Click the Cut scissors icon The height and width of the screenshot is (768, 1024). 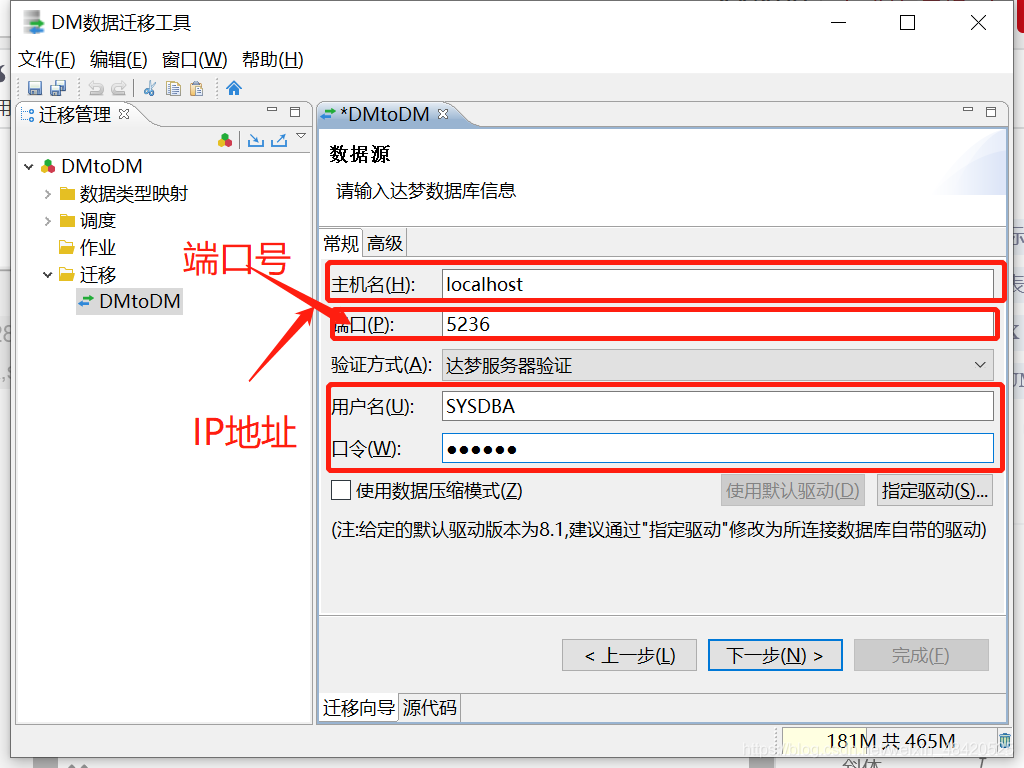pyautogui.click(x=150, y=88)
